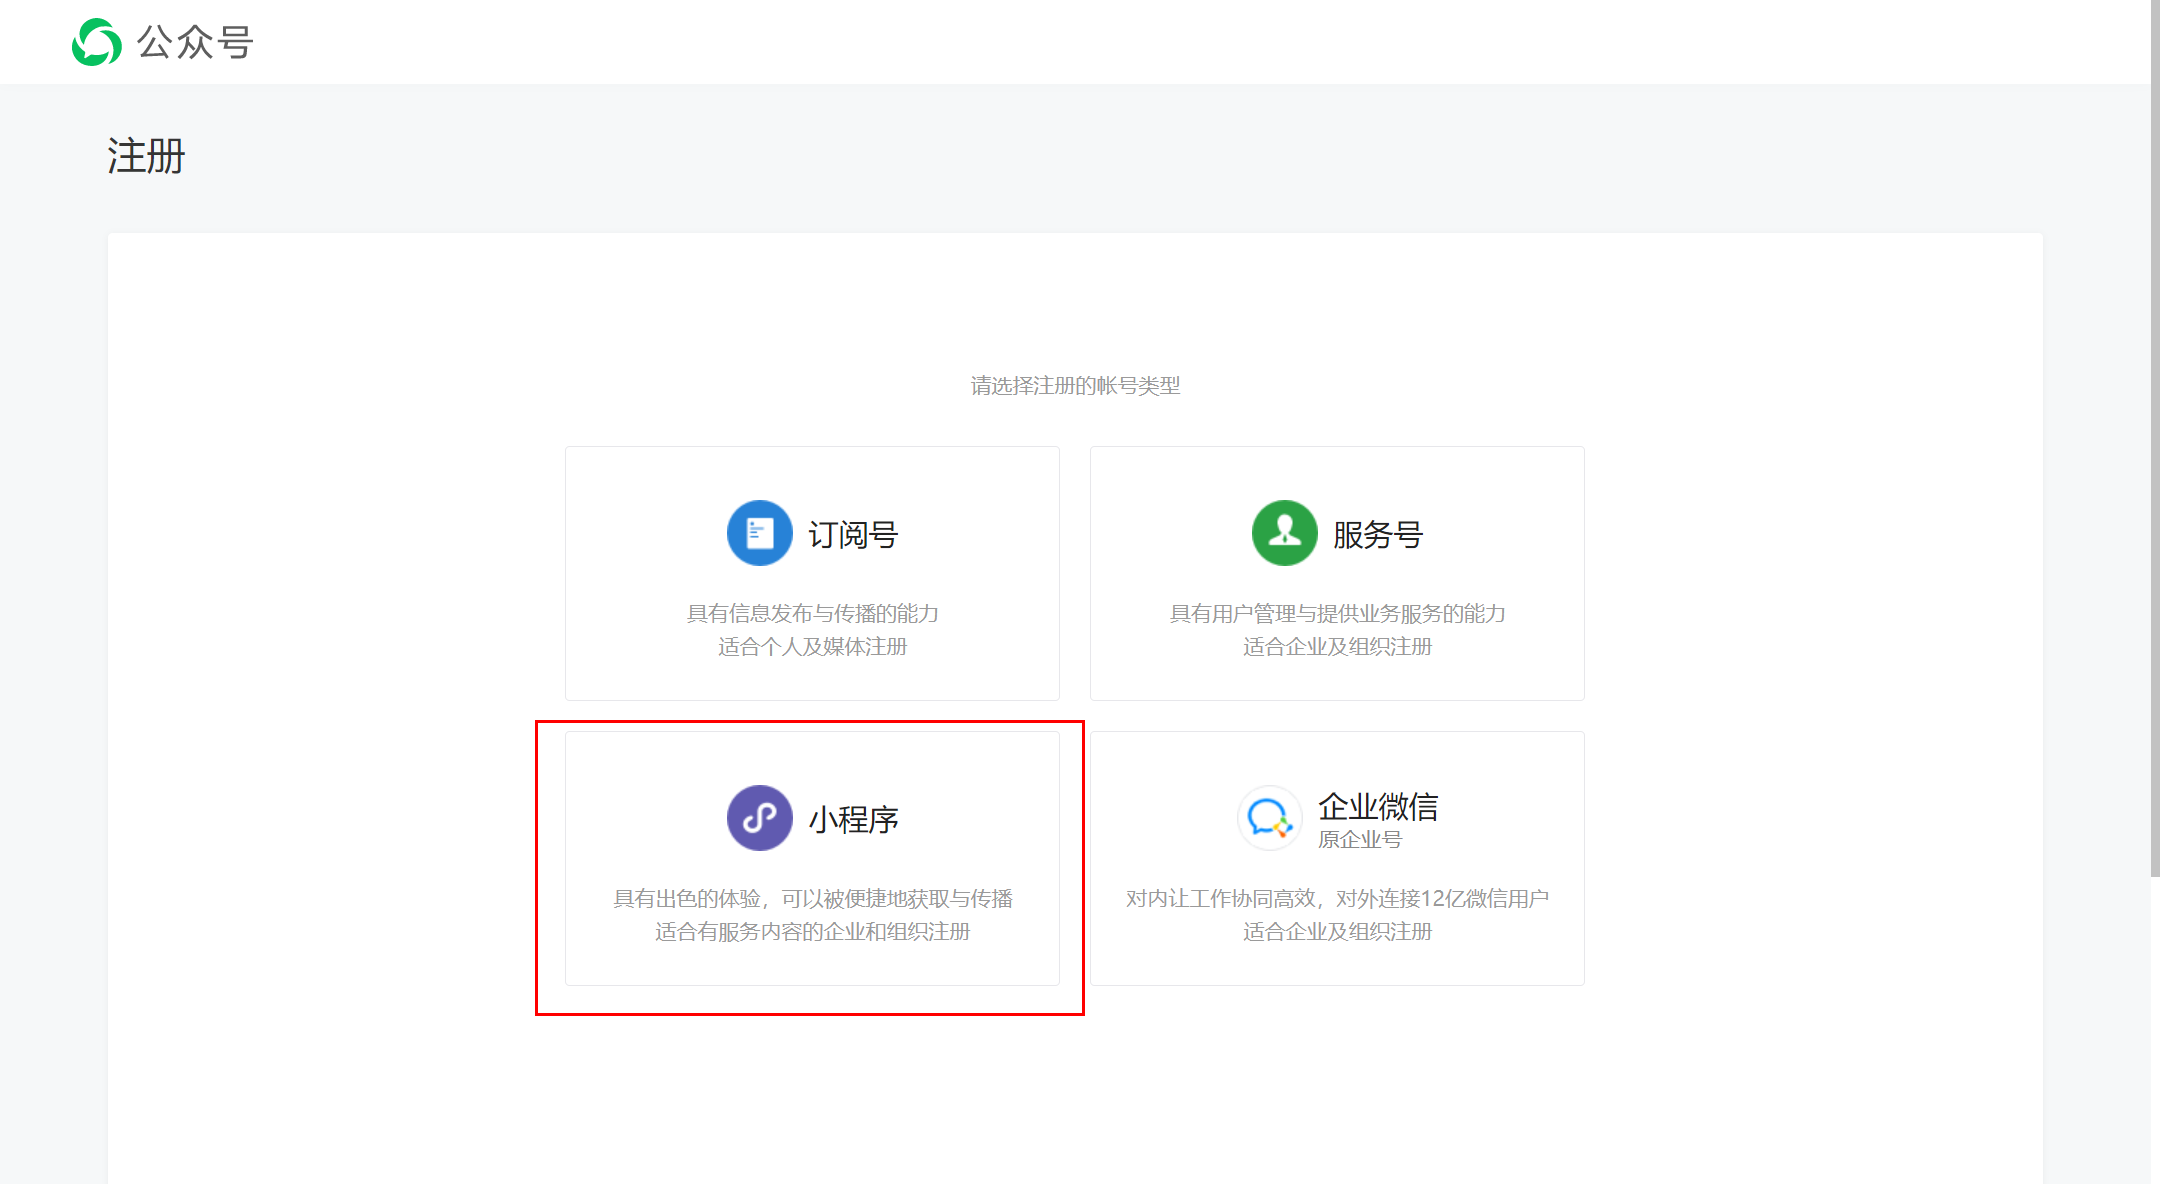
Task: Click text 具有出色的体验，可以被便捷地获取与传播
Action: [812, 898]
